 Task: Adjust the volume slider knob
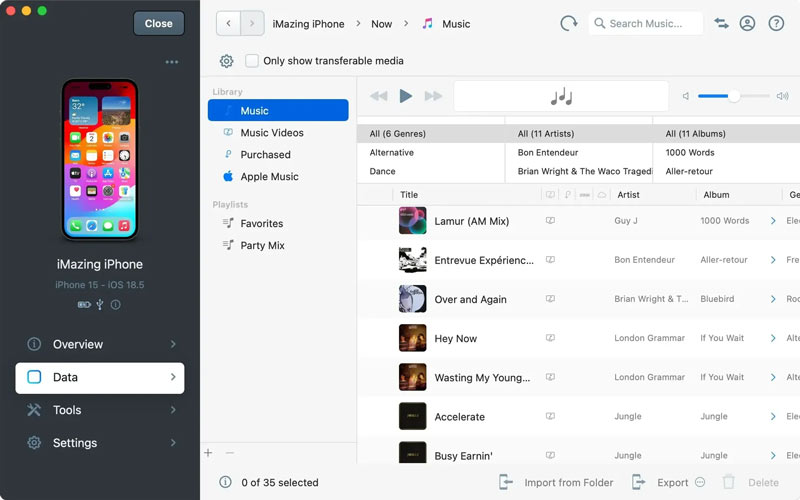click(x=734, y=96)
